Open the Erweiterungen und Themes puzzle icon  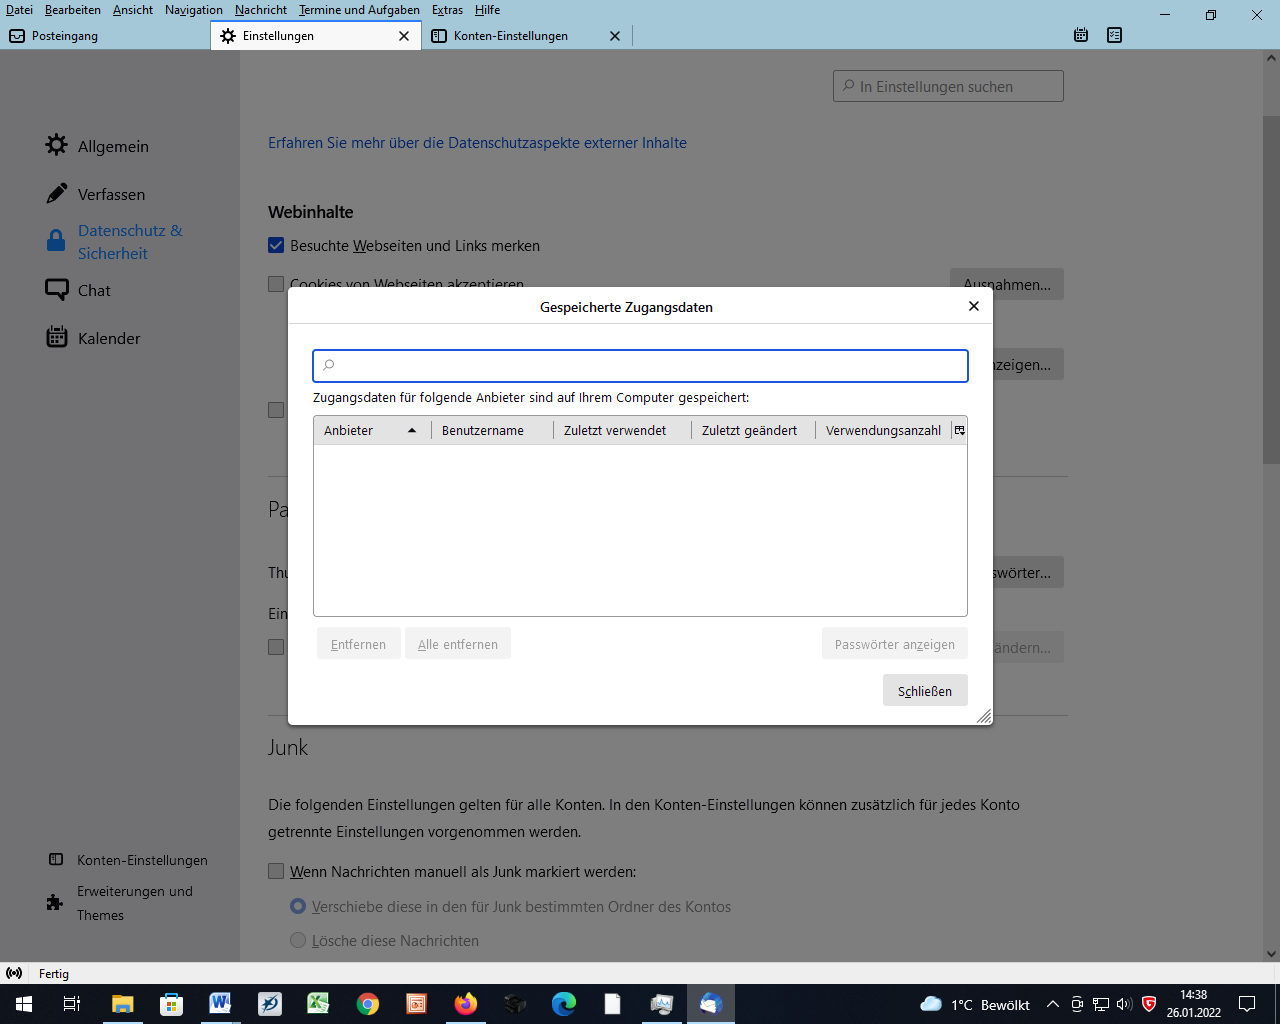[55, 903]
